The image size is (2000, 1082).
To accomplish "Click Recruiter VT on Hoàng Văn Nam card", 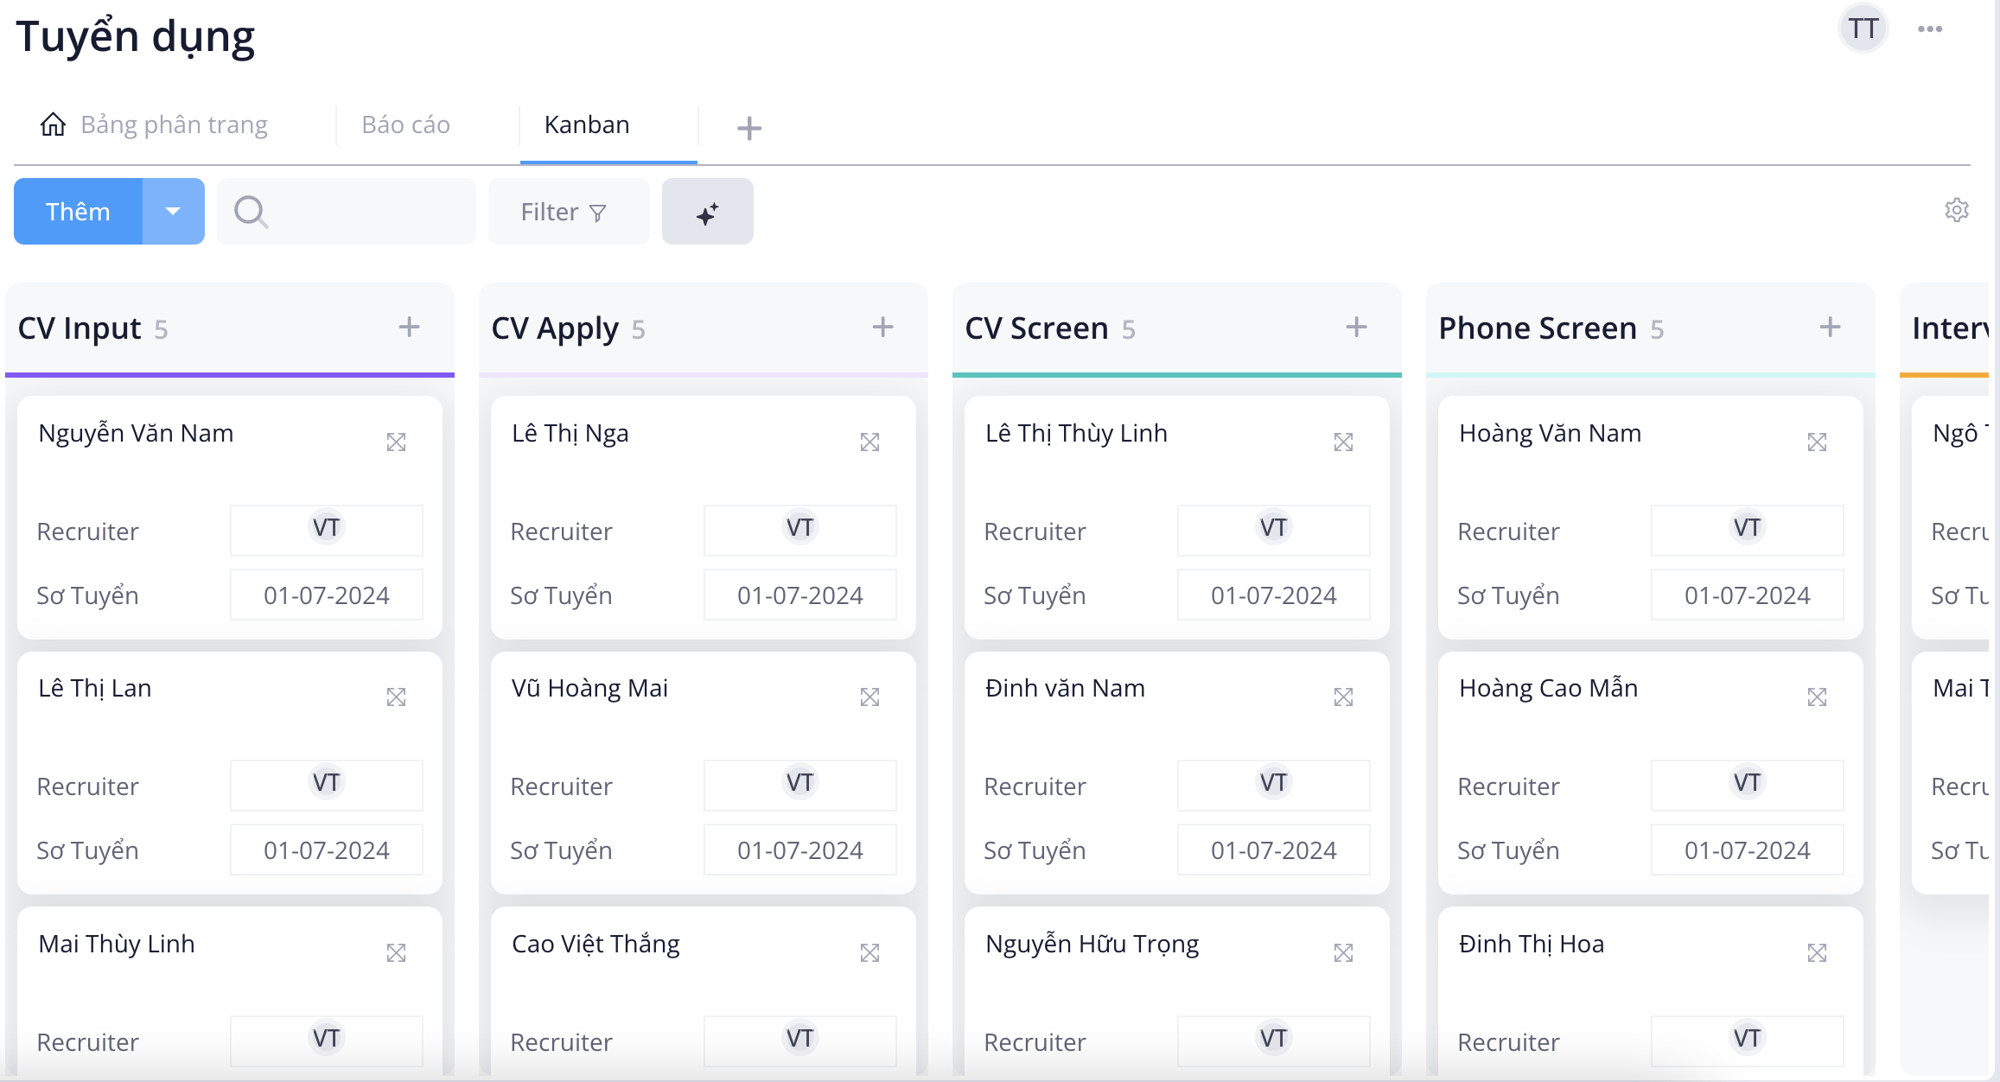I will pos(1747,529).
